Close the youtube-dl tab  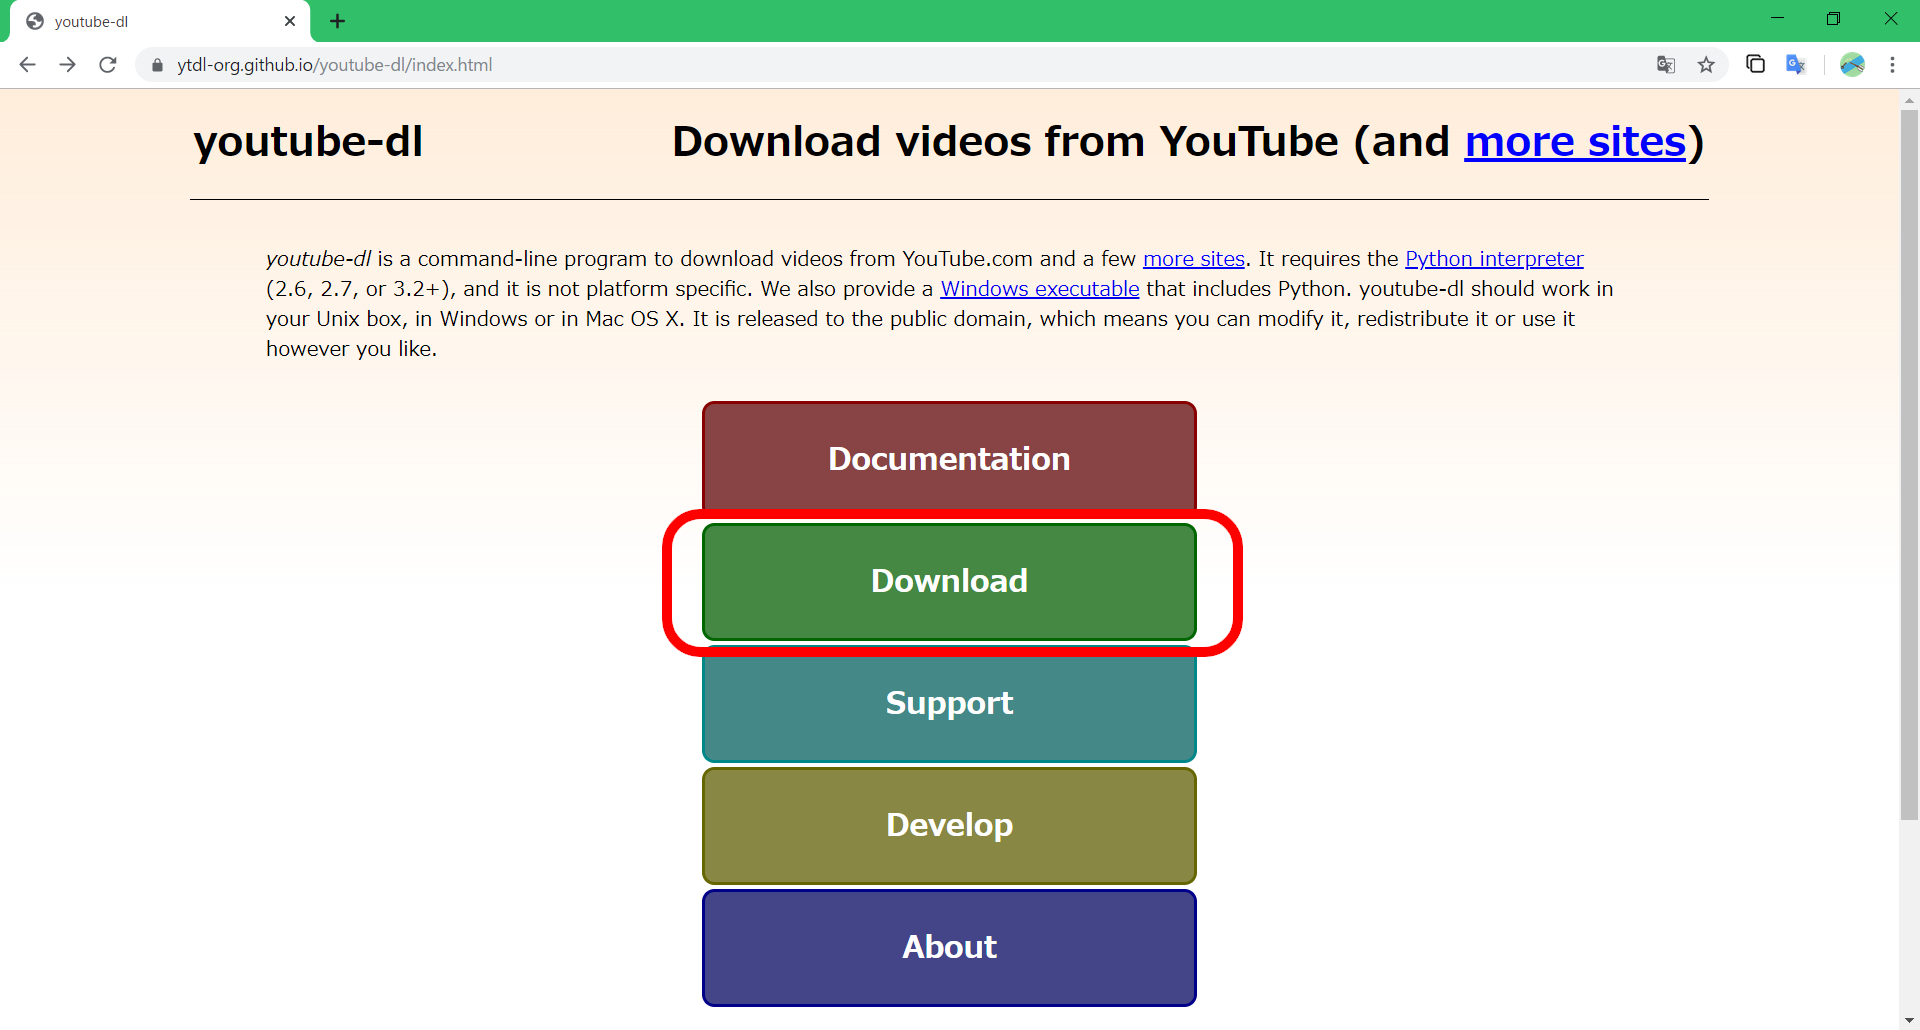[290, 21]
